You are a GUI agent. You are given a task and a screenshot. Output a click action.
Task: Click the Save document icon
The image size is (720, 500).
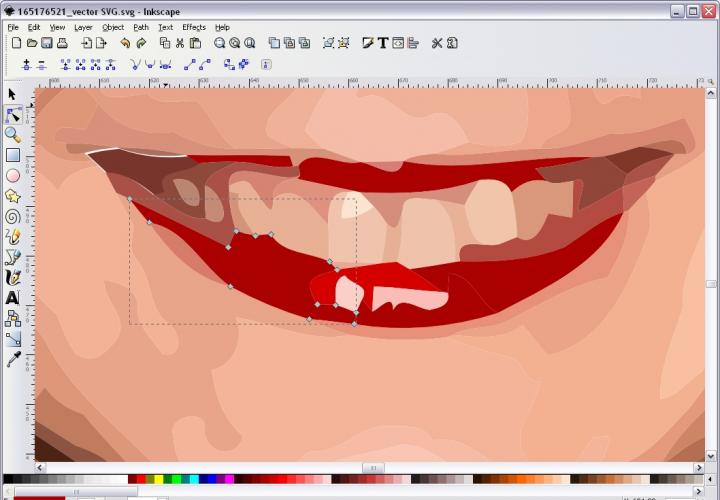[x=47, y=43]
